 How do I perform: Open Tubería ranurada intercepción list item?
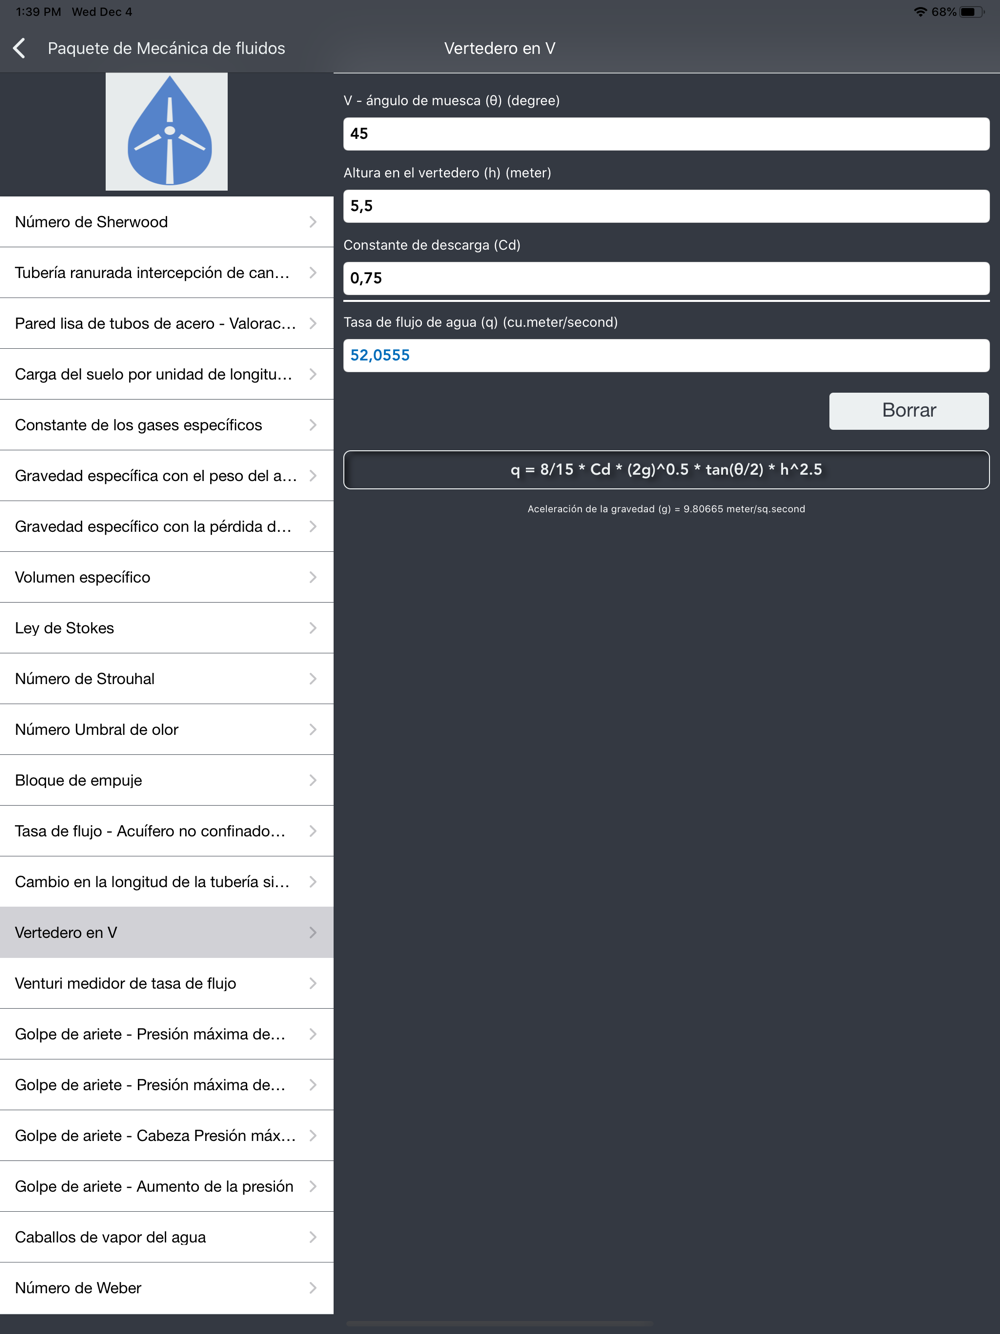tap(166, 273)
